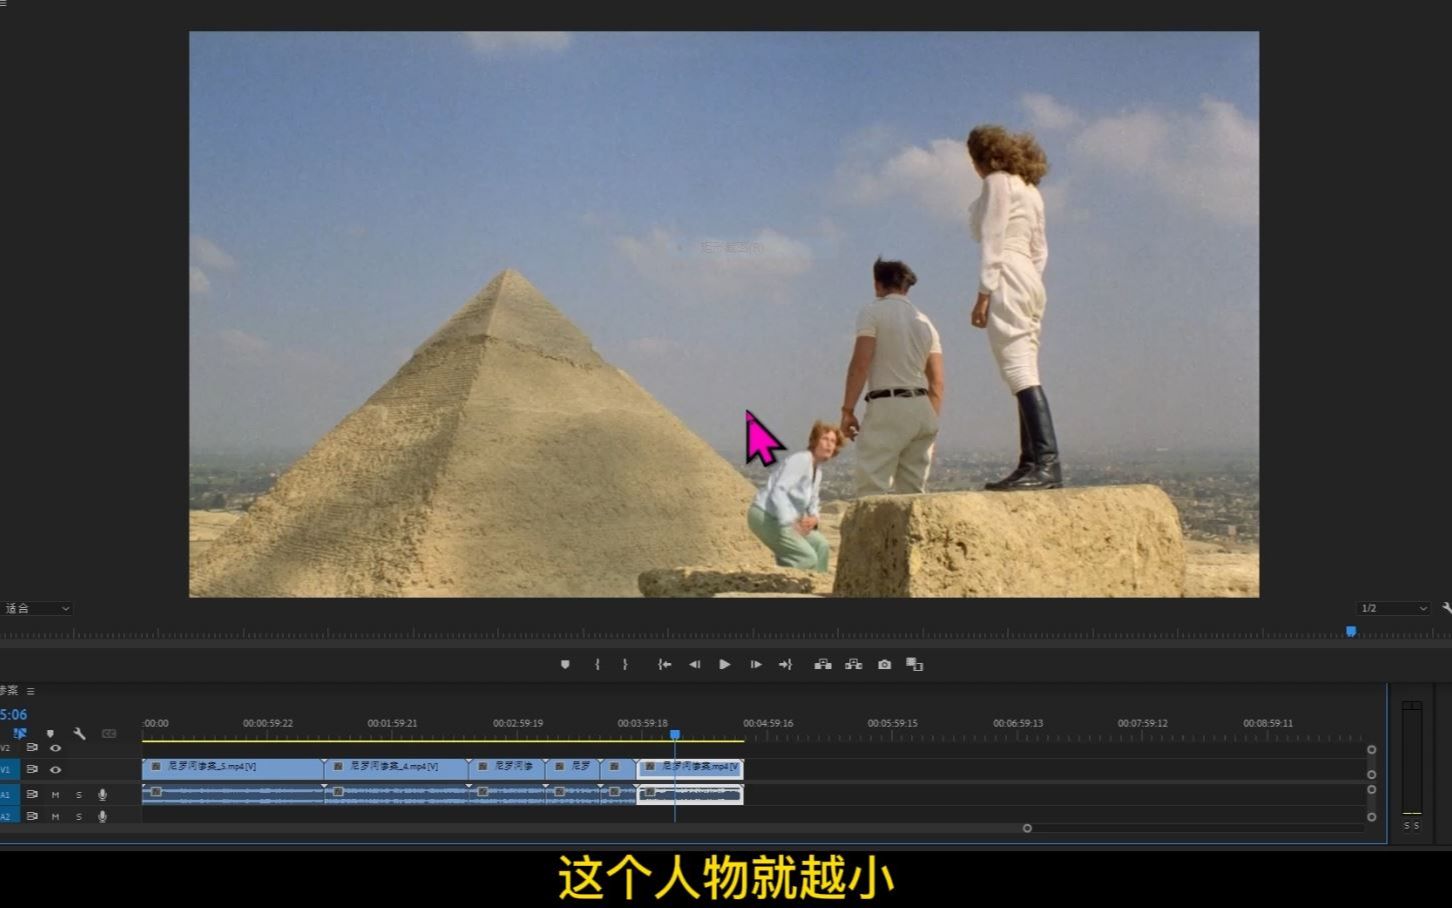Viewport: 1452px width, 908px height.
Task: Open the timeline panel menu icon
Action: 31,691
